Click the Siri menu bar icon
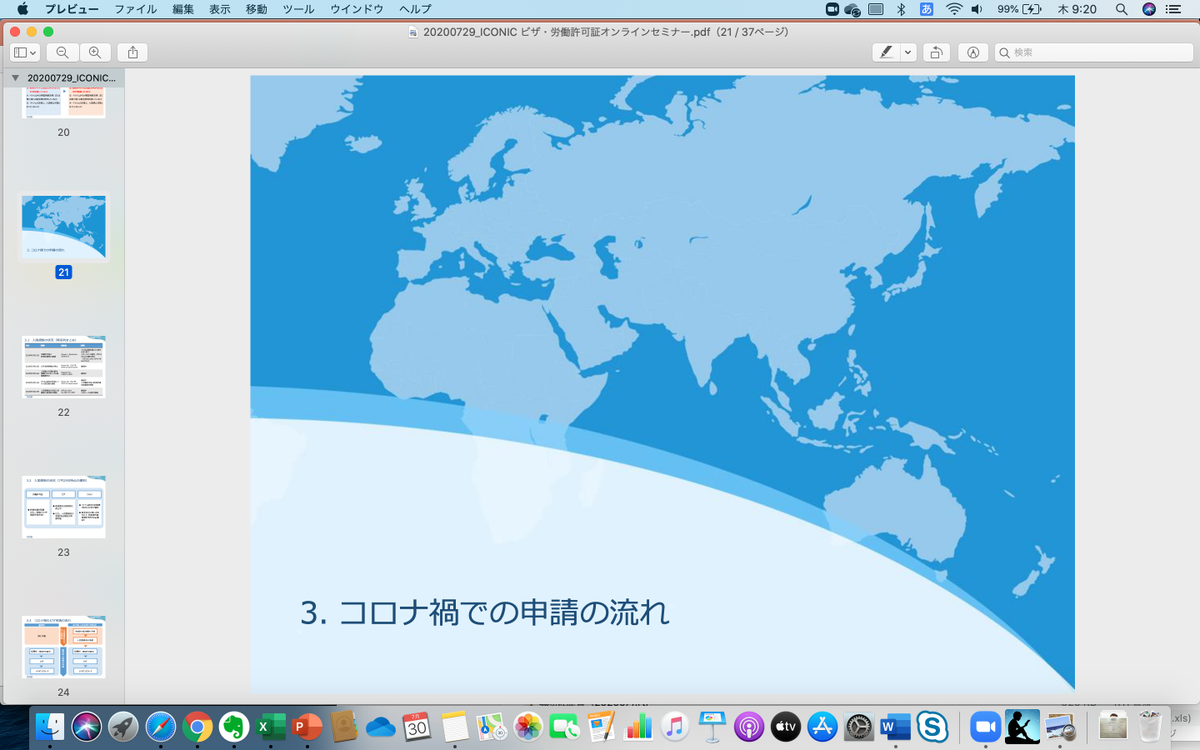 pyautogui.click(x=1148, y=9)
